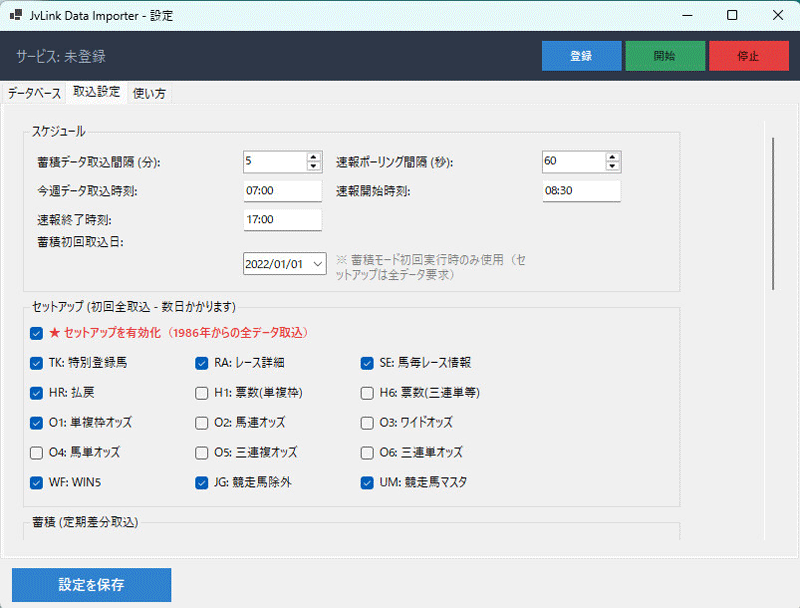Click the 設定を保存 button
The width and height of the screenshot is (800, 608).
point(91,585)
